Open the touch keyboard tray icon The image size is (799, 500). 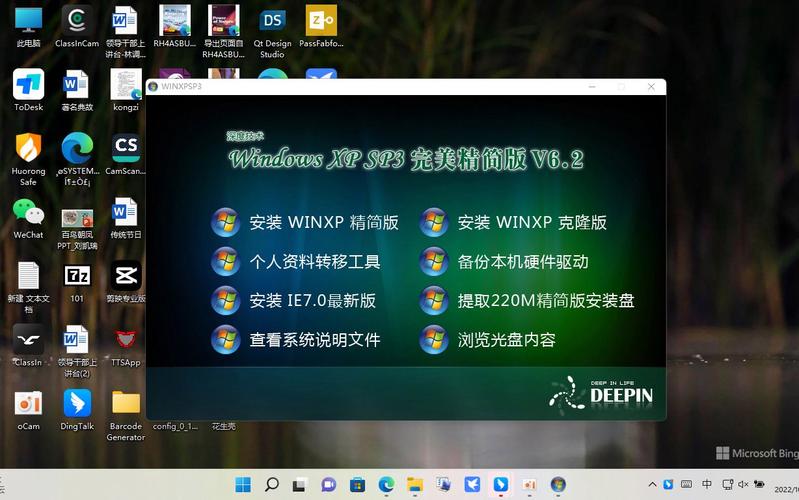[x=686, y=484]
